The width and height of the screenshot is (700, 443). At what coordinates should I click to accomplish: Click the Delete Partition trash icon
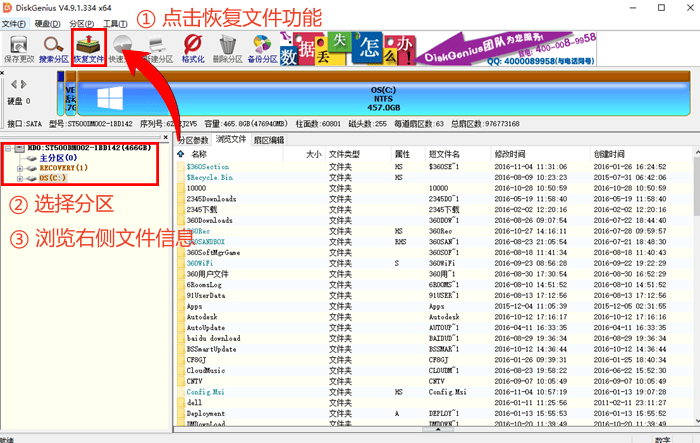[x=228, y=49]
